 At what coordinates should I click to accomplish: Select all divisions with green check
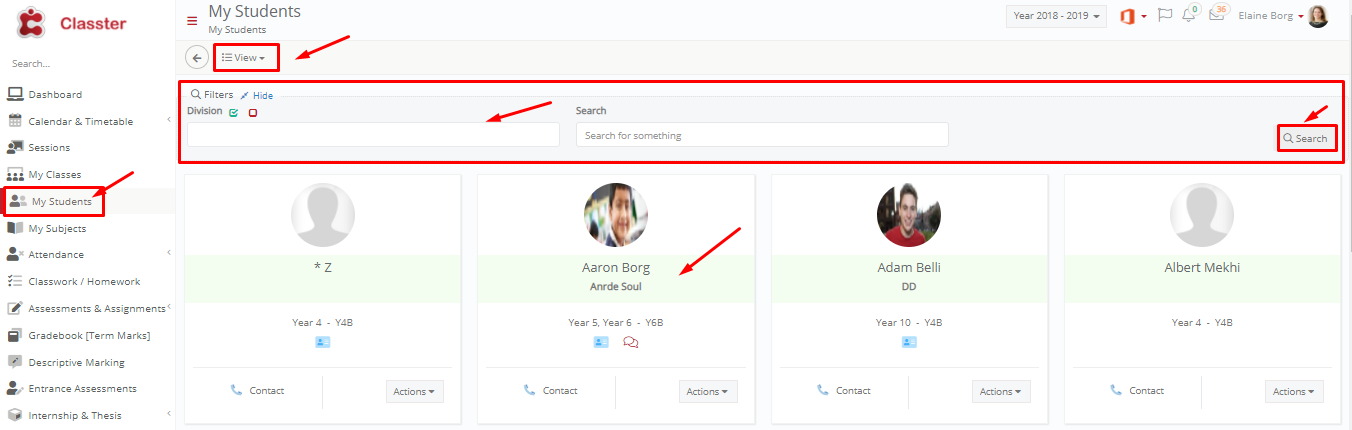233,112
